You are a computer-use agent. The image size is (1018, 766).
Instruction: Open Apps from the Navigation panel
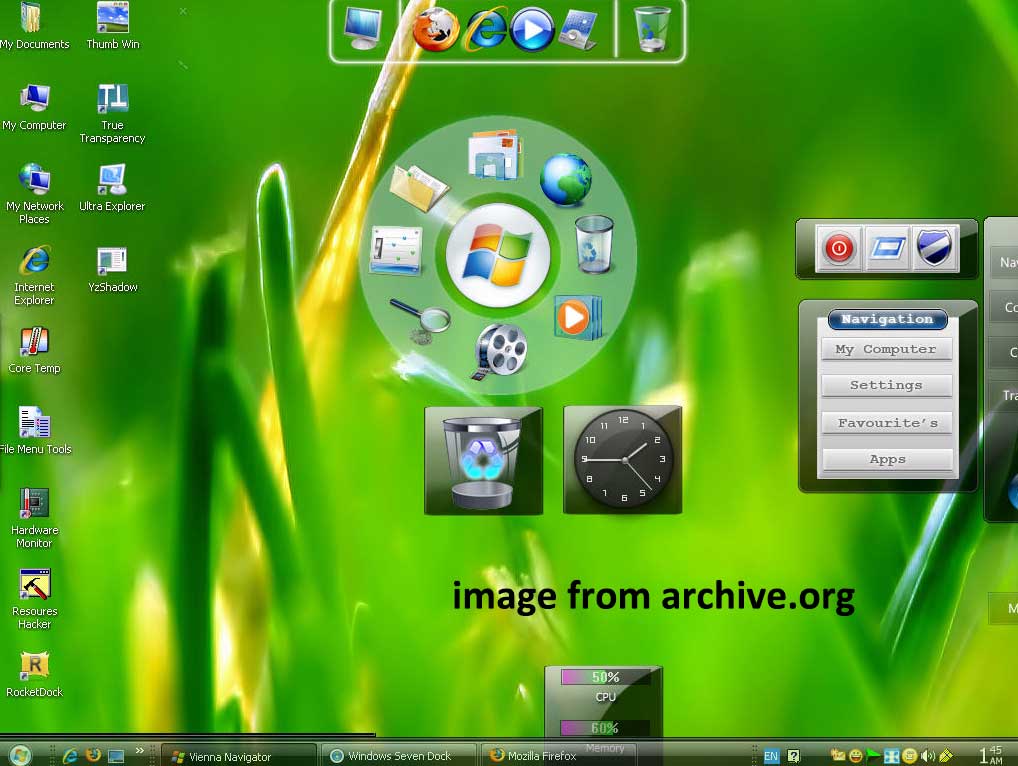point(886,459)
